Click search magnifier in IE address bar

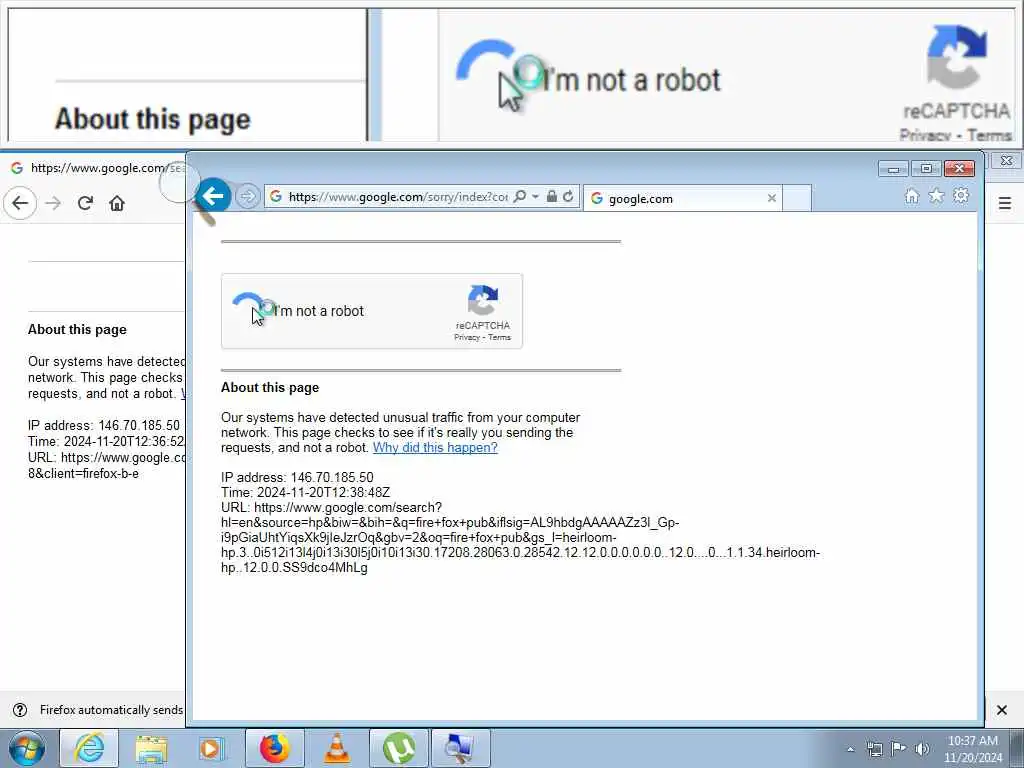click(x=520, y=196)
